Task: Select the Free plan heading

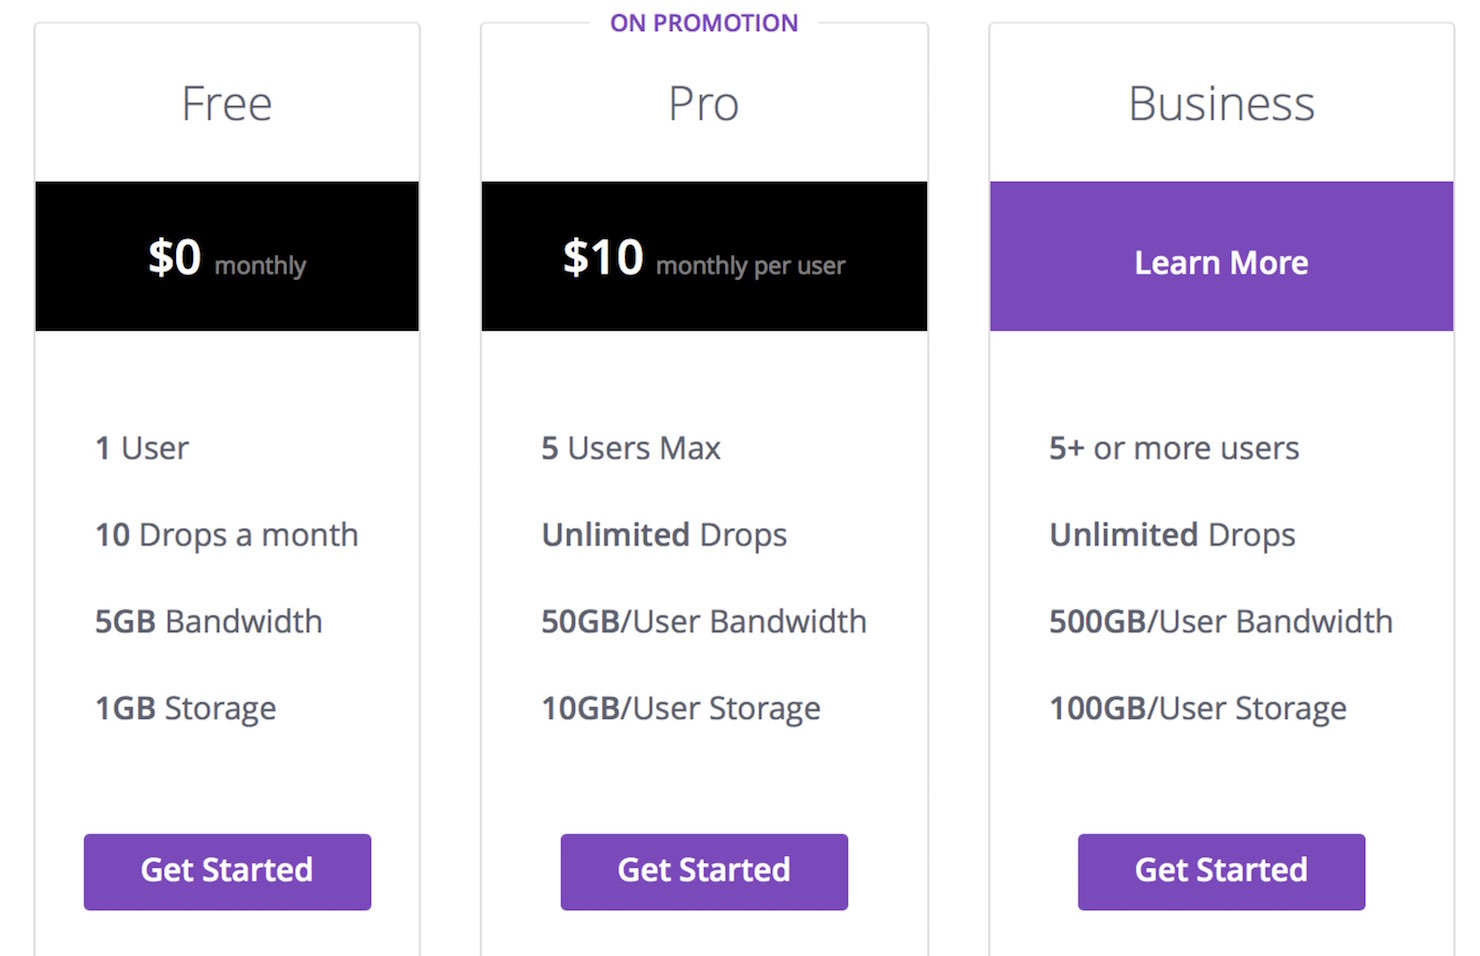Action: tap(227, 104)
